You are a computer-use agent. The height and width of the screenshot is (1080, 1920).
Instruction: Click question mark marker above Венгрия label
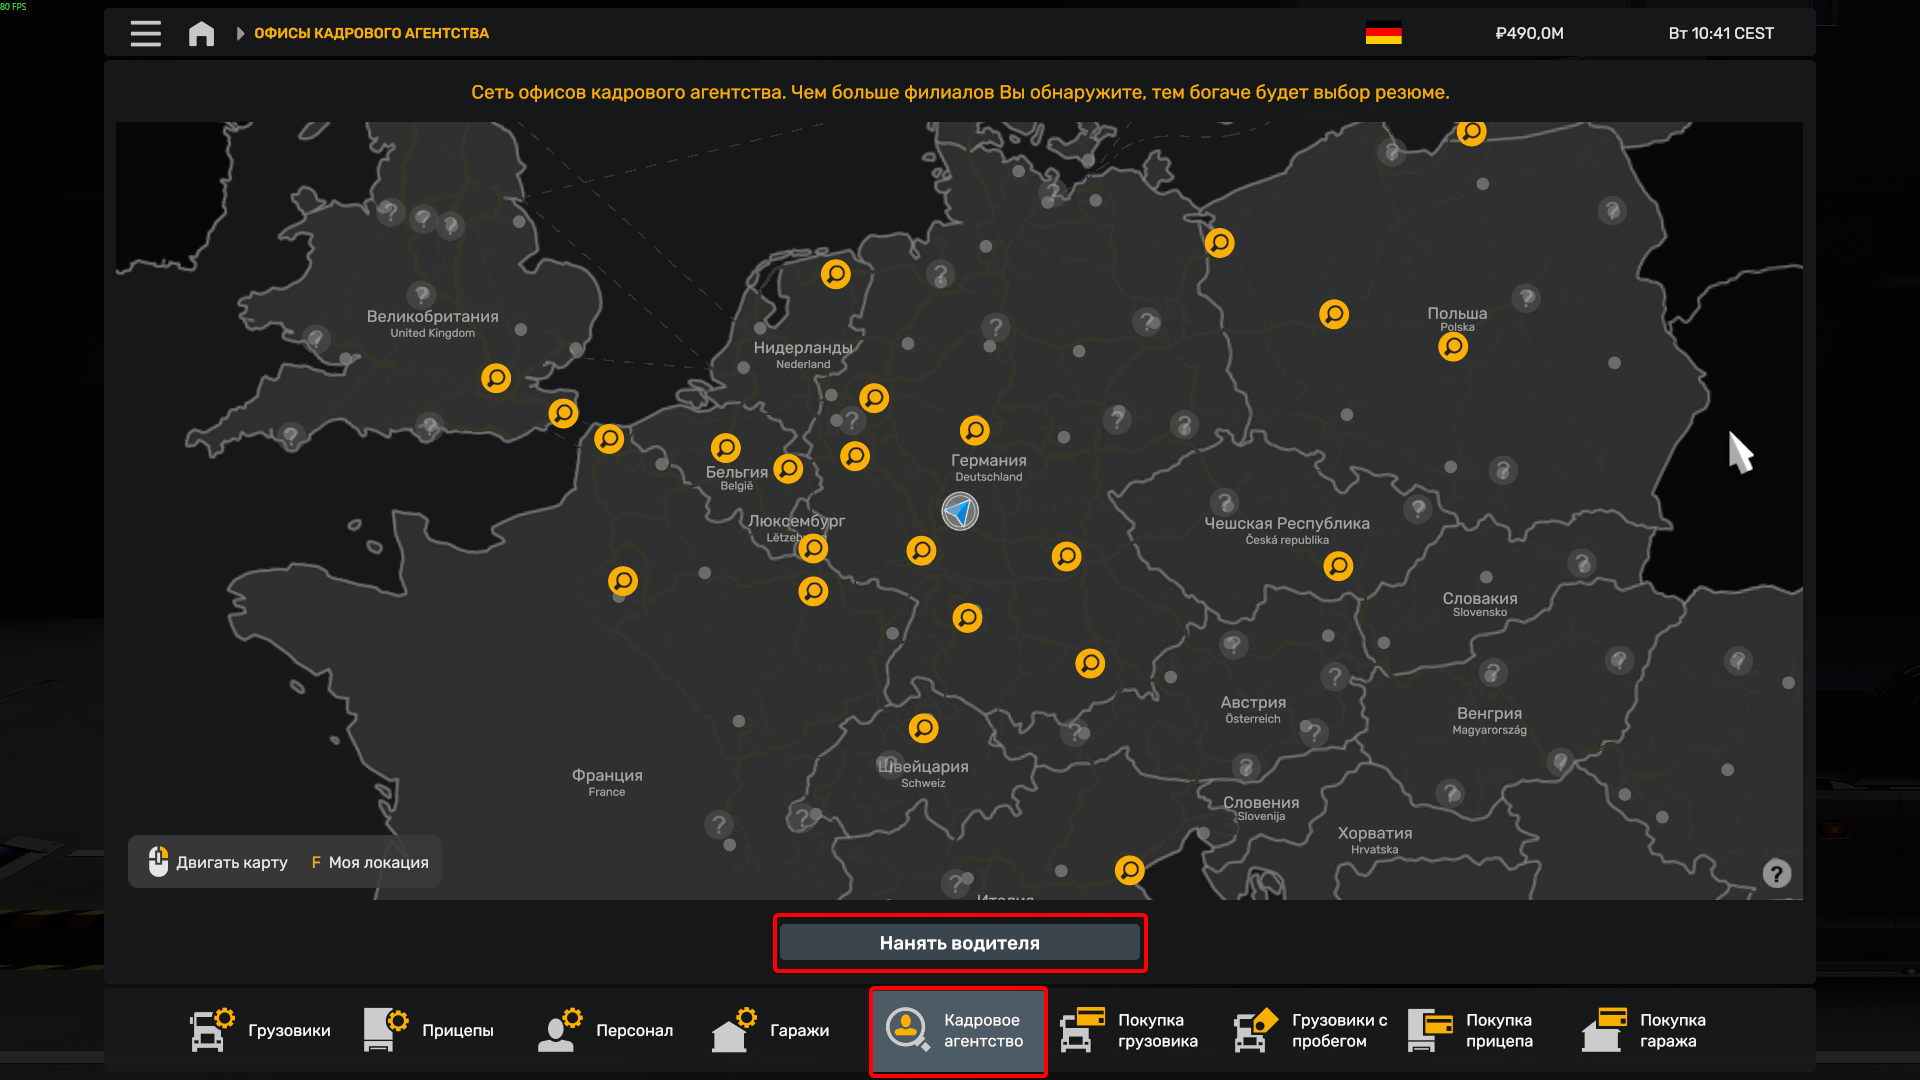1492,673
